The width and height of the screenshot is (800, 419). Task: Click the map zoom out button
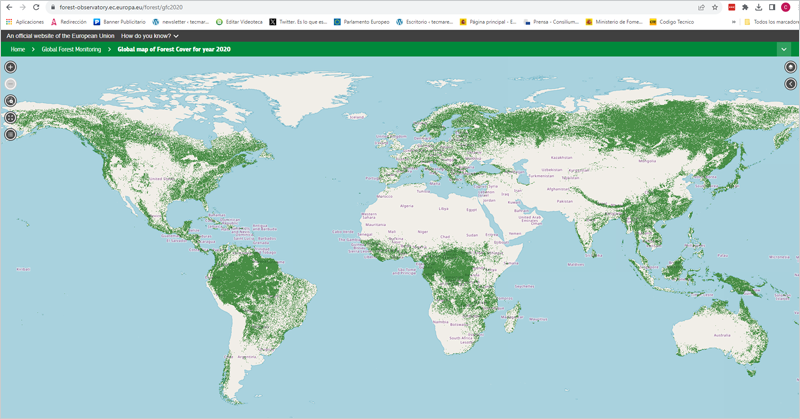pos(11,84)
